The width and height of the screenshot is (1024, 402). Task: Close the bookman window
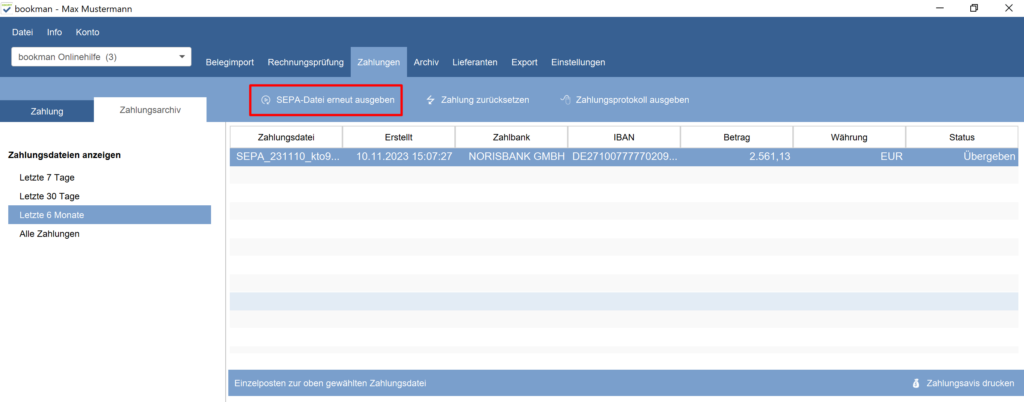(x=1008, y=8)
